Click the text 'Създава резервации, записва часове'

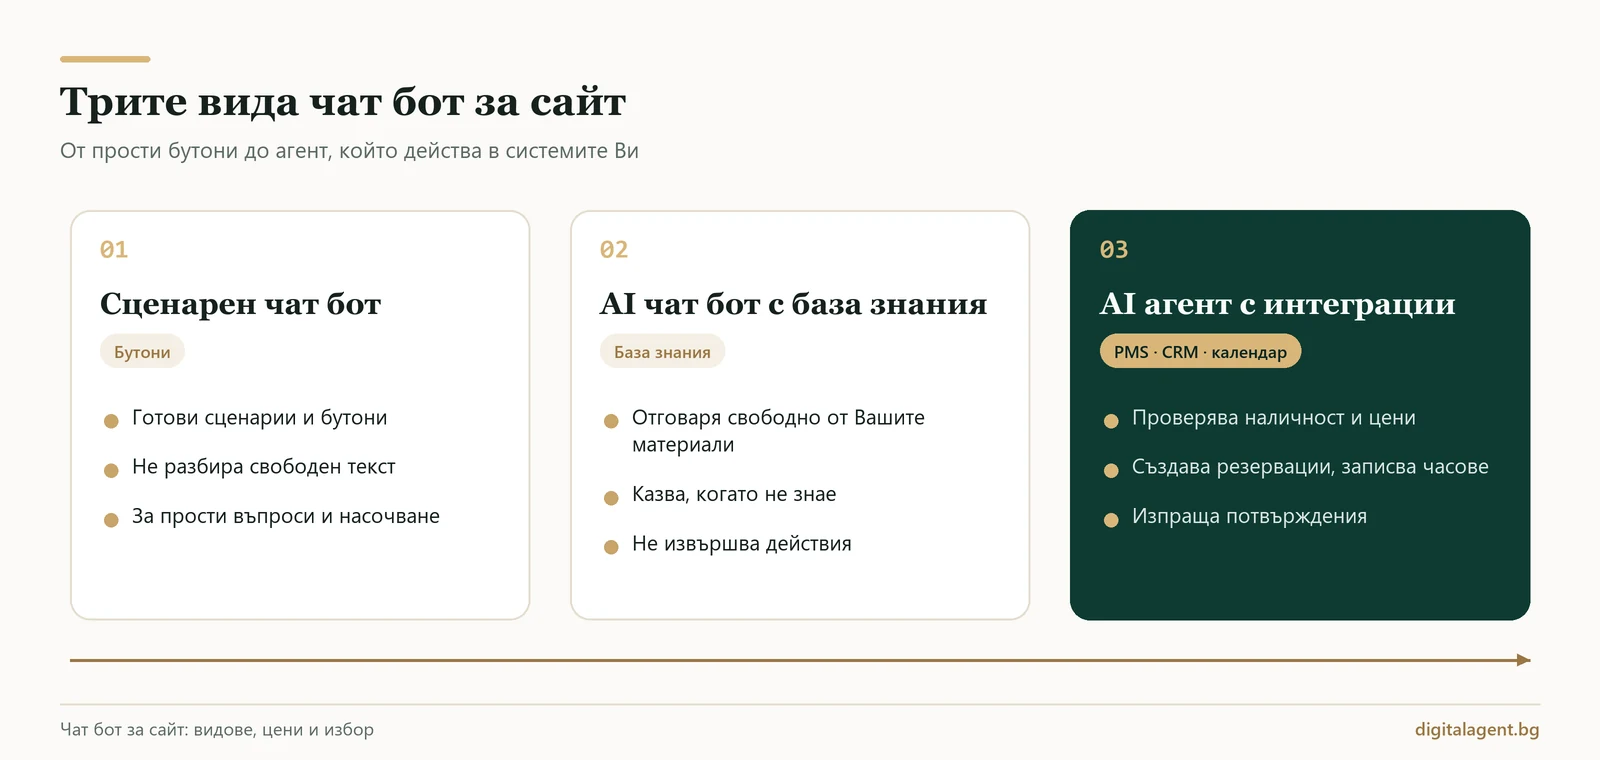pos(1310,467)
